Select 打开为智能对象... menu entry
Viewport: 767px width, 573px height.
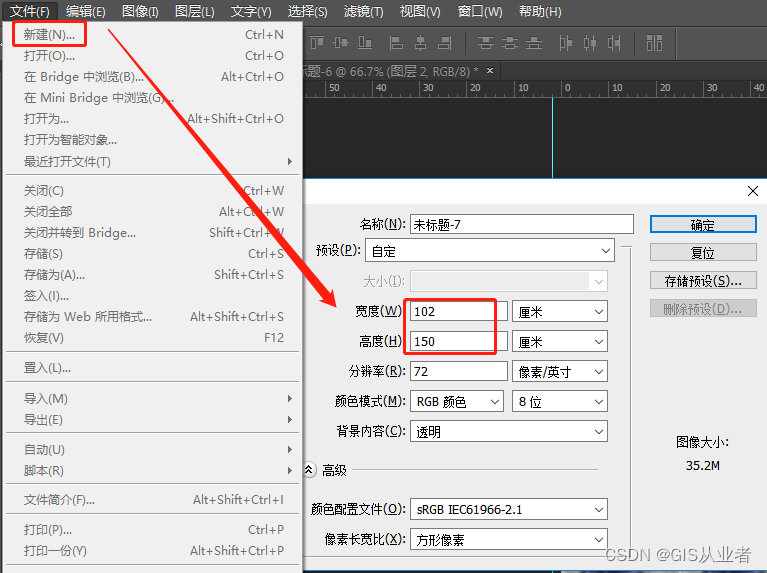pos(153,140)
